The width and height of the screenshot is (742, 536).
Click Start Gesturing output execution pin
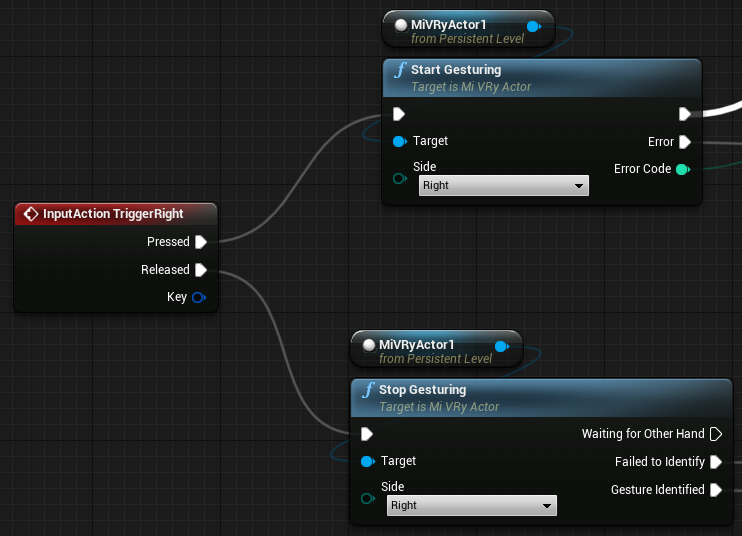coord(685,114)
